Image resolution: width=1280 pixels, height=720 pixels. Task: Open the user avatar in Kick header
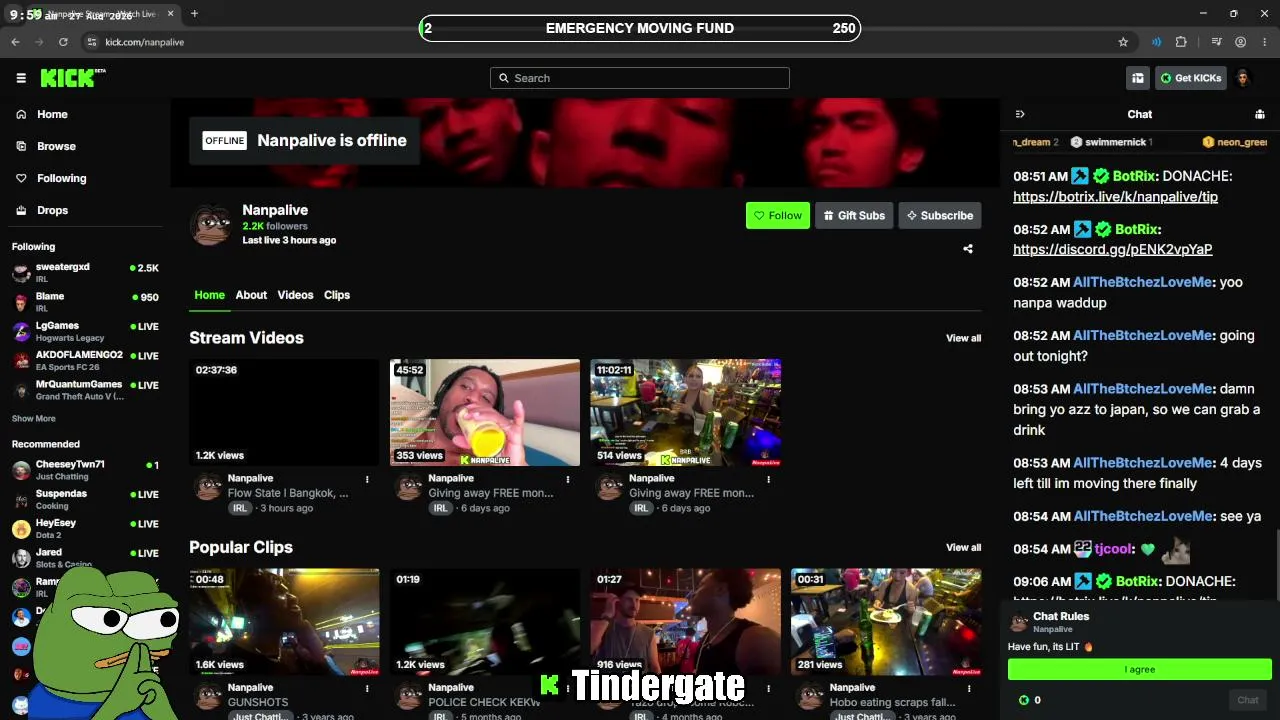point(1243,78)
